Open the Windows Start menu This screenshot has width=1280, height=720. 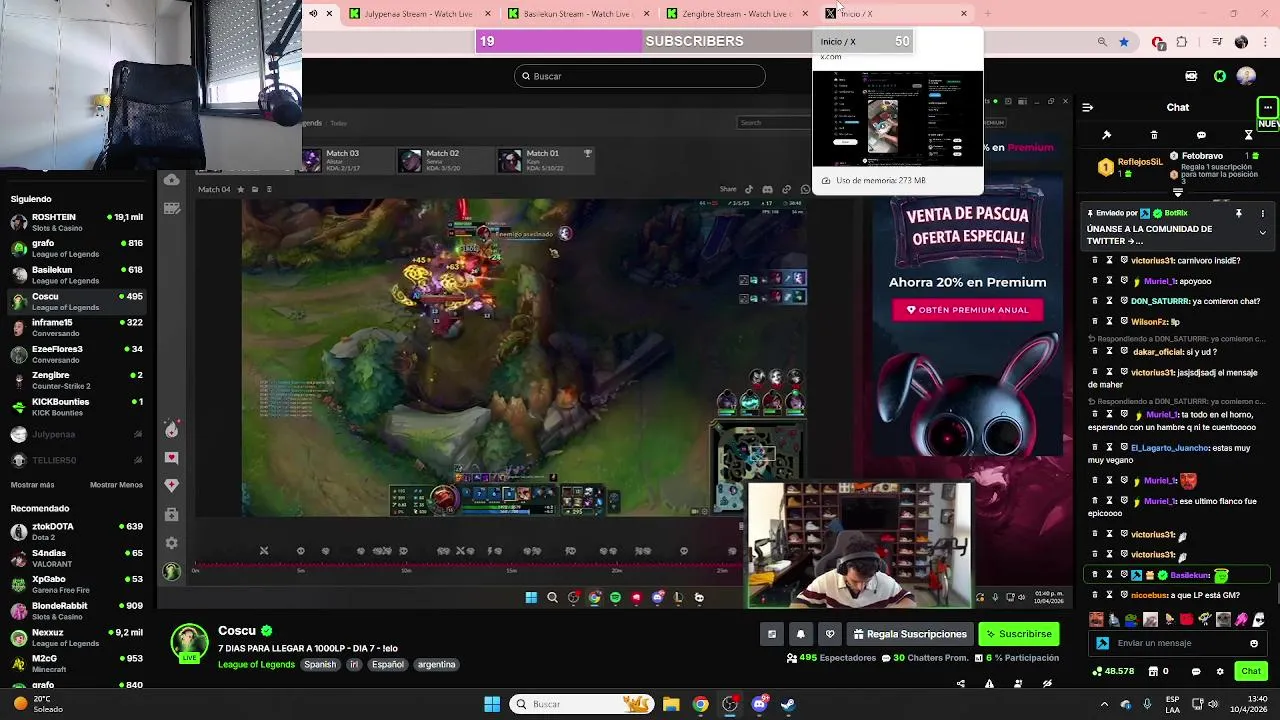pos(492,704)
